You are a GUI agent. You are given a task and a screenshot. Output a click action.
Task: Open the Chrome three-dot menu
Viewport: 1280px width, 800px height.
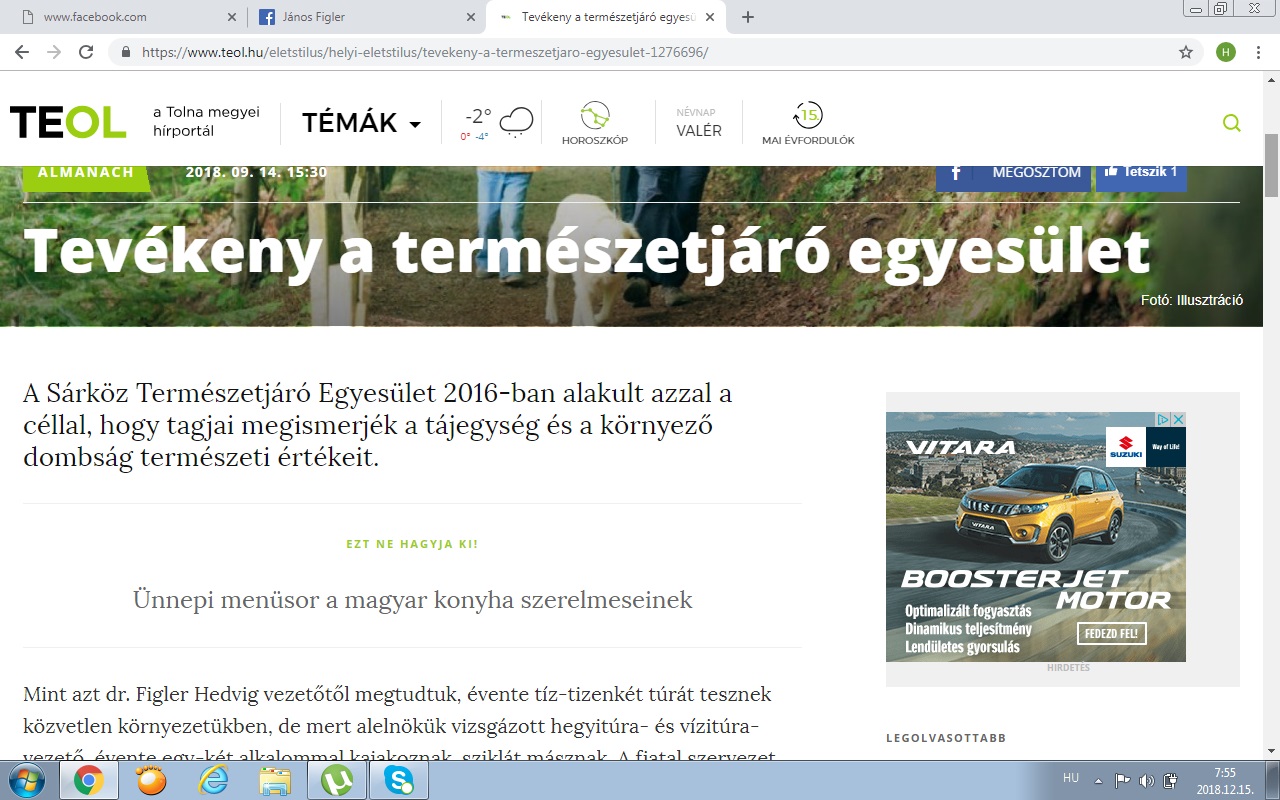(1257, 52)
